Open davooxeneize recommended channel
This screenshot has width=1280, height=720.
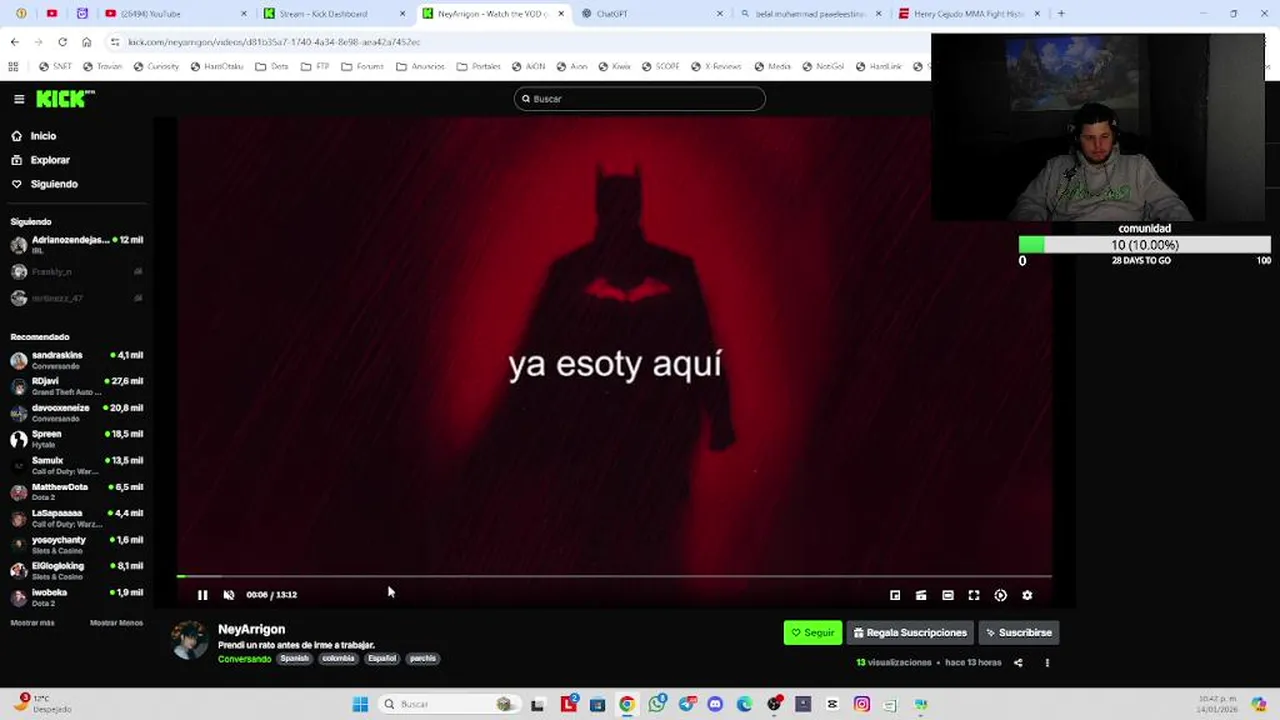[x=77, y=413]
